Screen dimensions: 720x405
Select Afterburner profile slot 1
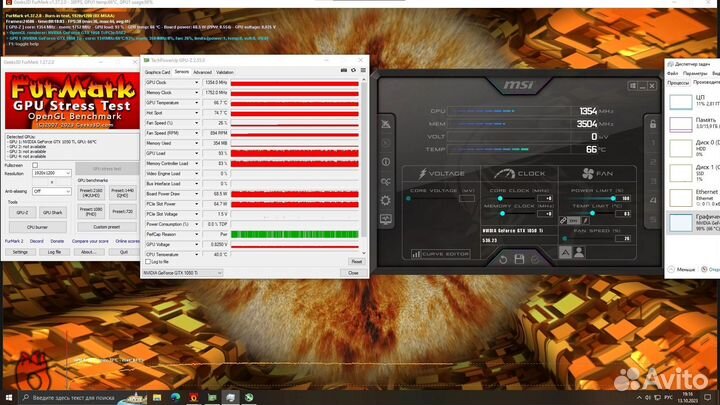(652, 143)
